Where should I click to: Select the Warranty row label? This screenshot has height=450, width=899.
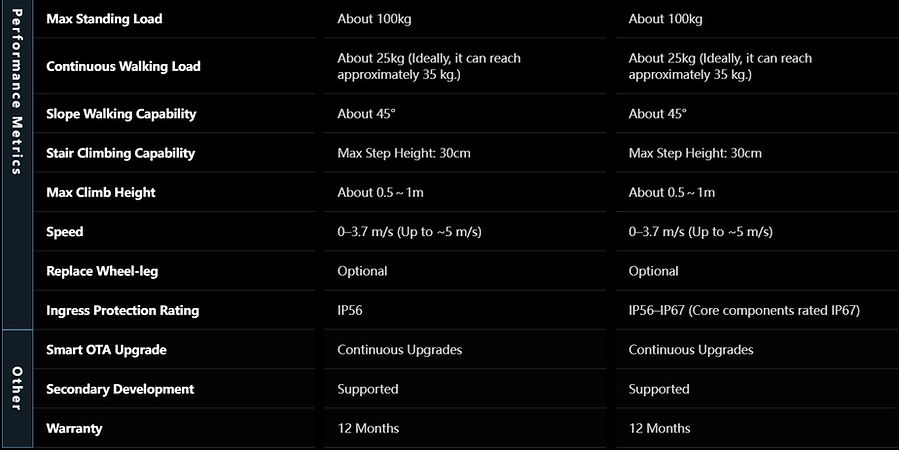(74, 429)
